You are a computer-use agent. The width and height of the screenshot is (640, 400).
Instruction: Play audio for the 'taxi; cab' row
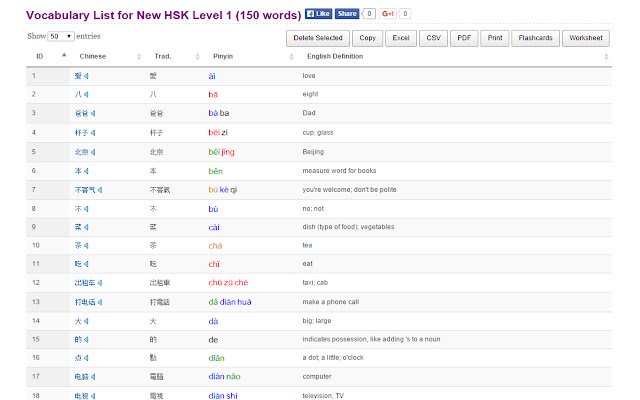(x=100, y=282)
